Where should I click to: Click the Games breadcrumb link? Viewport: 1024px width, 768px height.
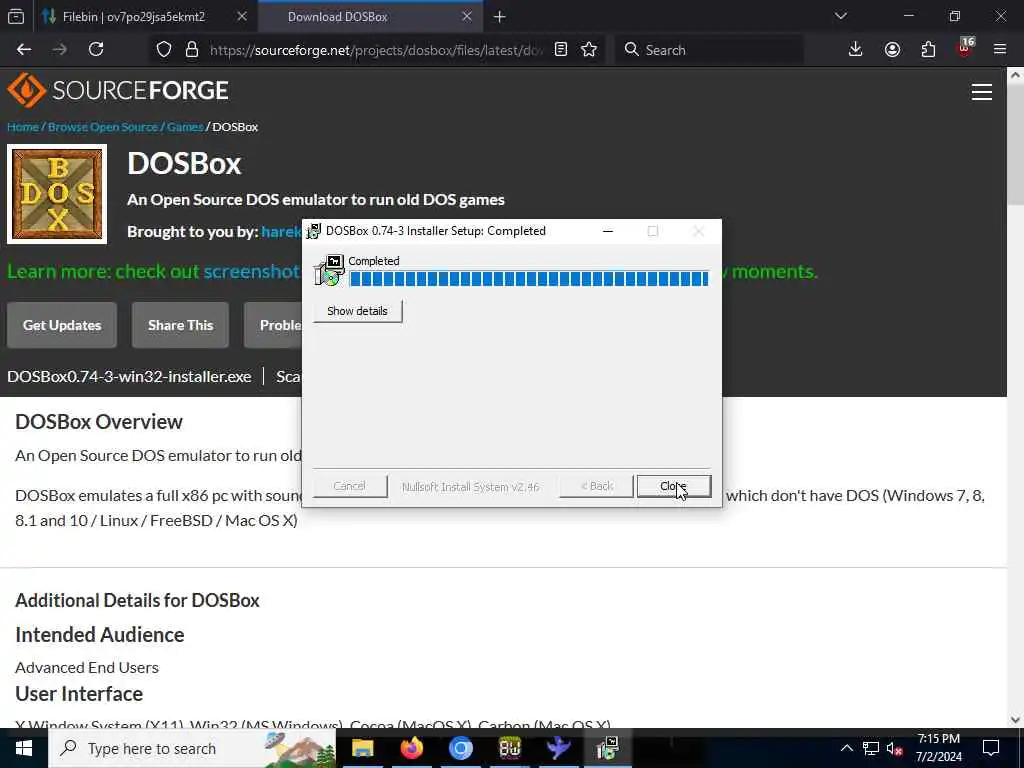(x=185, y=127)
